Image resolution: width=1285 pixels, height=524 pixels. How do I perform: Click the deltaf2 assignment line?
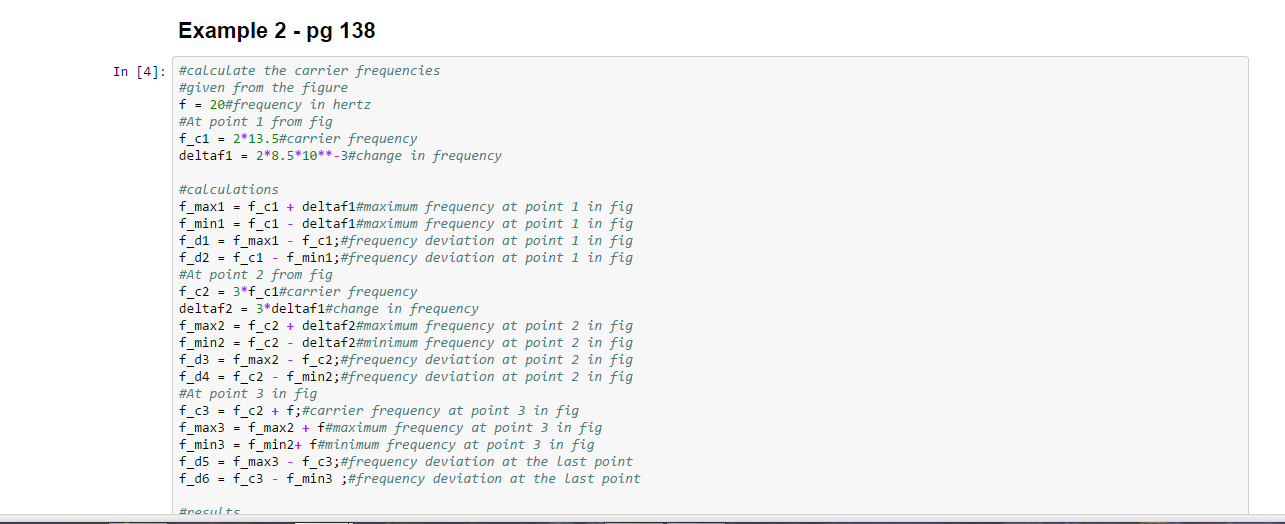[328, 309]
